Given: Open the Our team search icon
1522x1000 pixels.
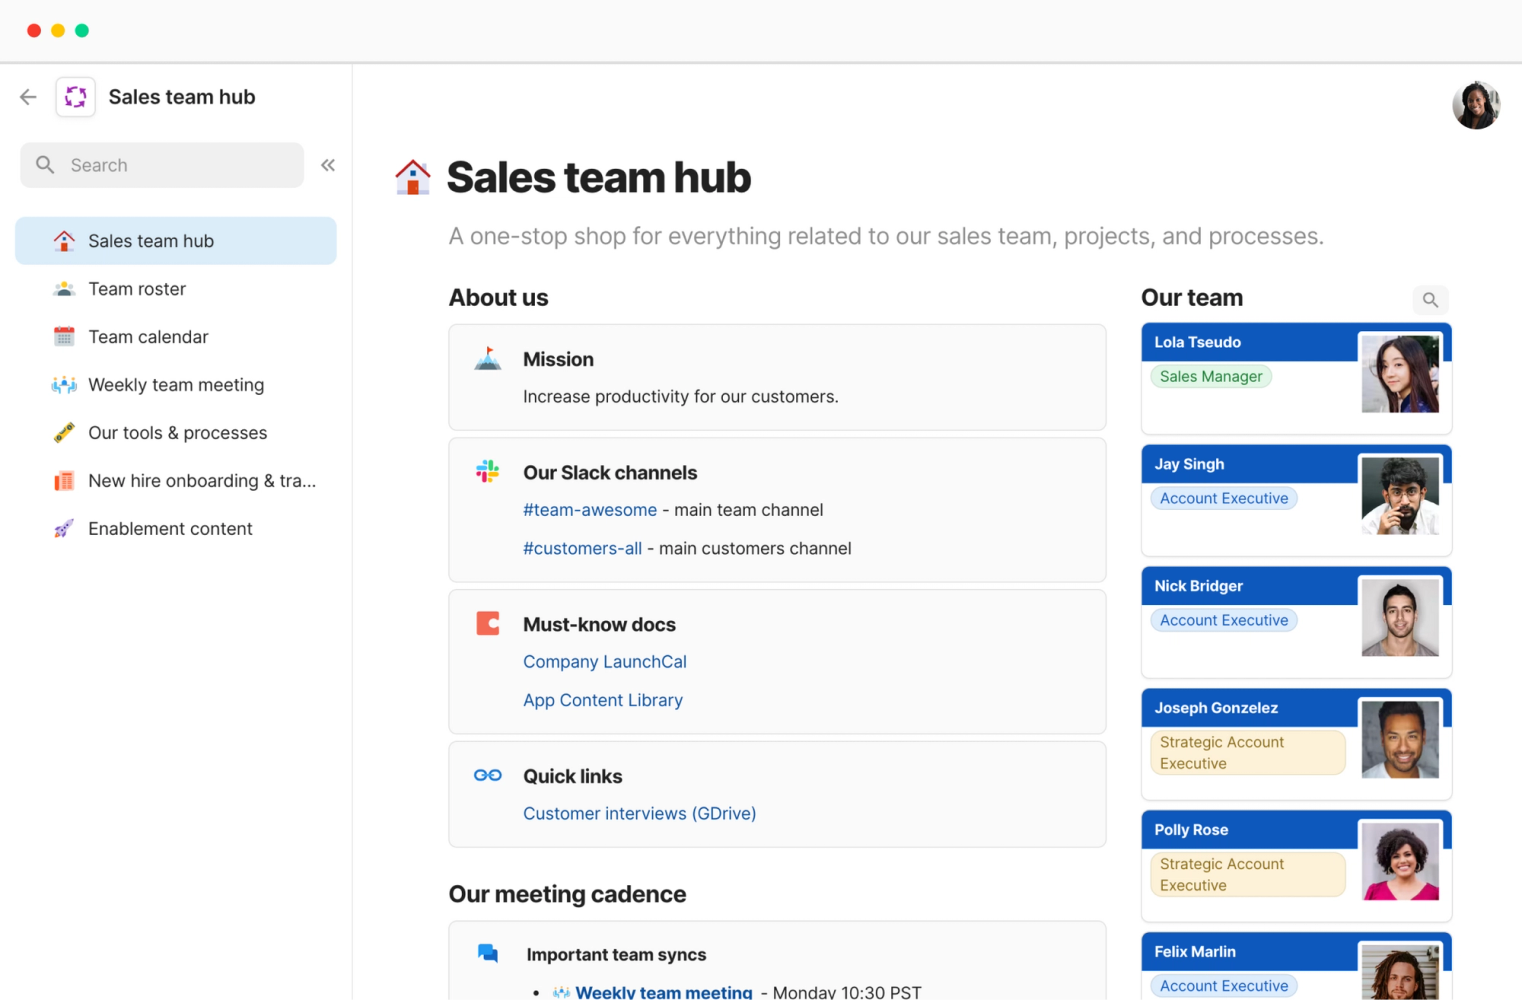Looking at the screenshot, I should (1430, 300).
